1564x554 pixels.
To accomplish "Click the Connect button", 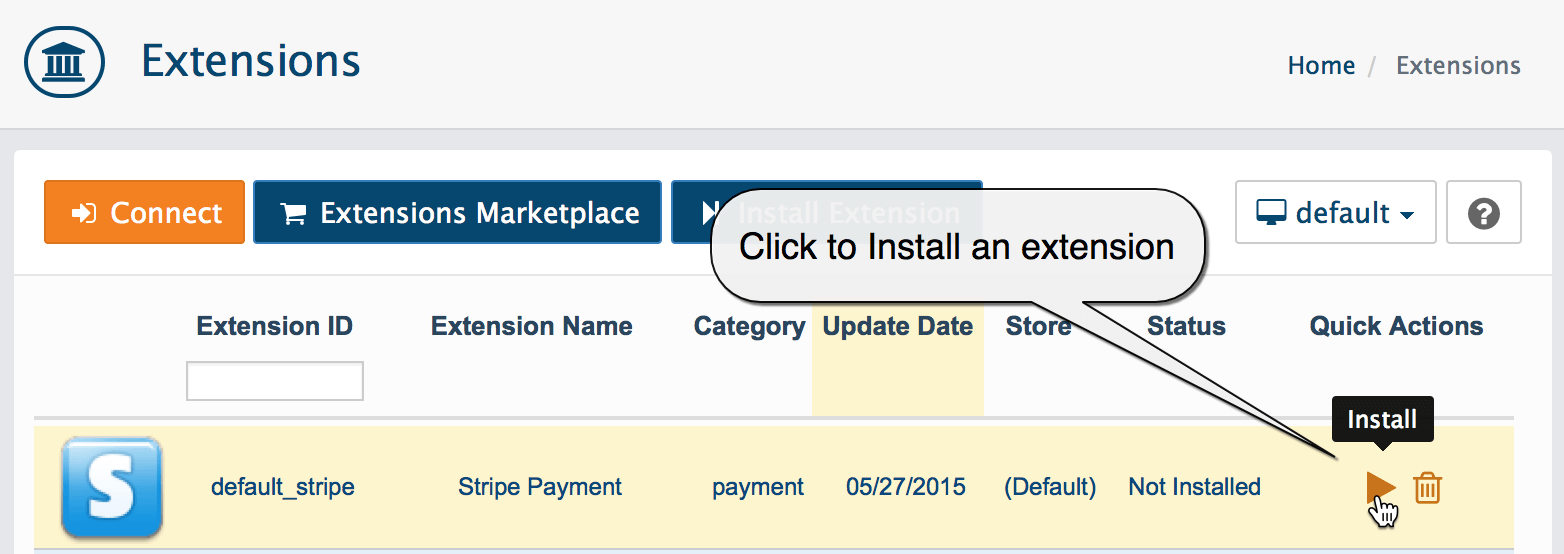I will pos(144,212).
